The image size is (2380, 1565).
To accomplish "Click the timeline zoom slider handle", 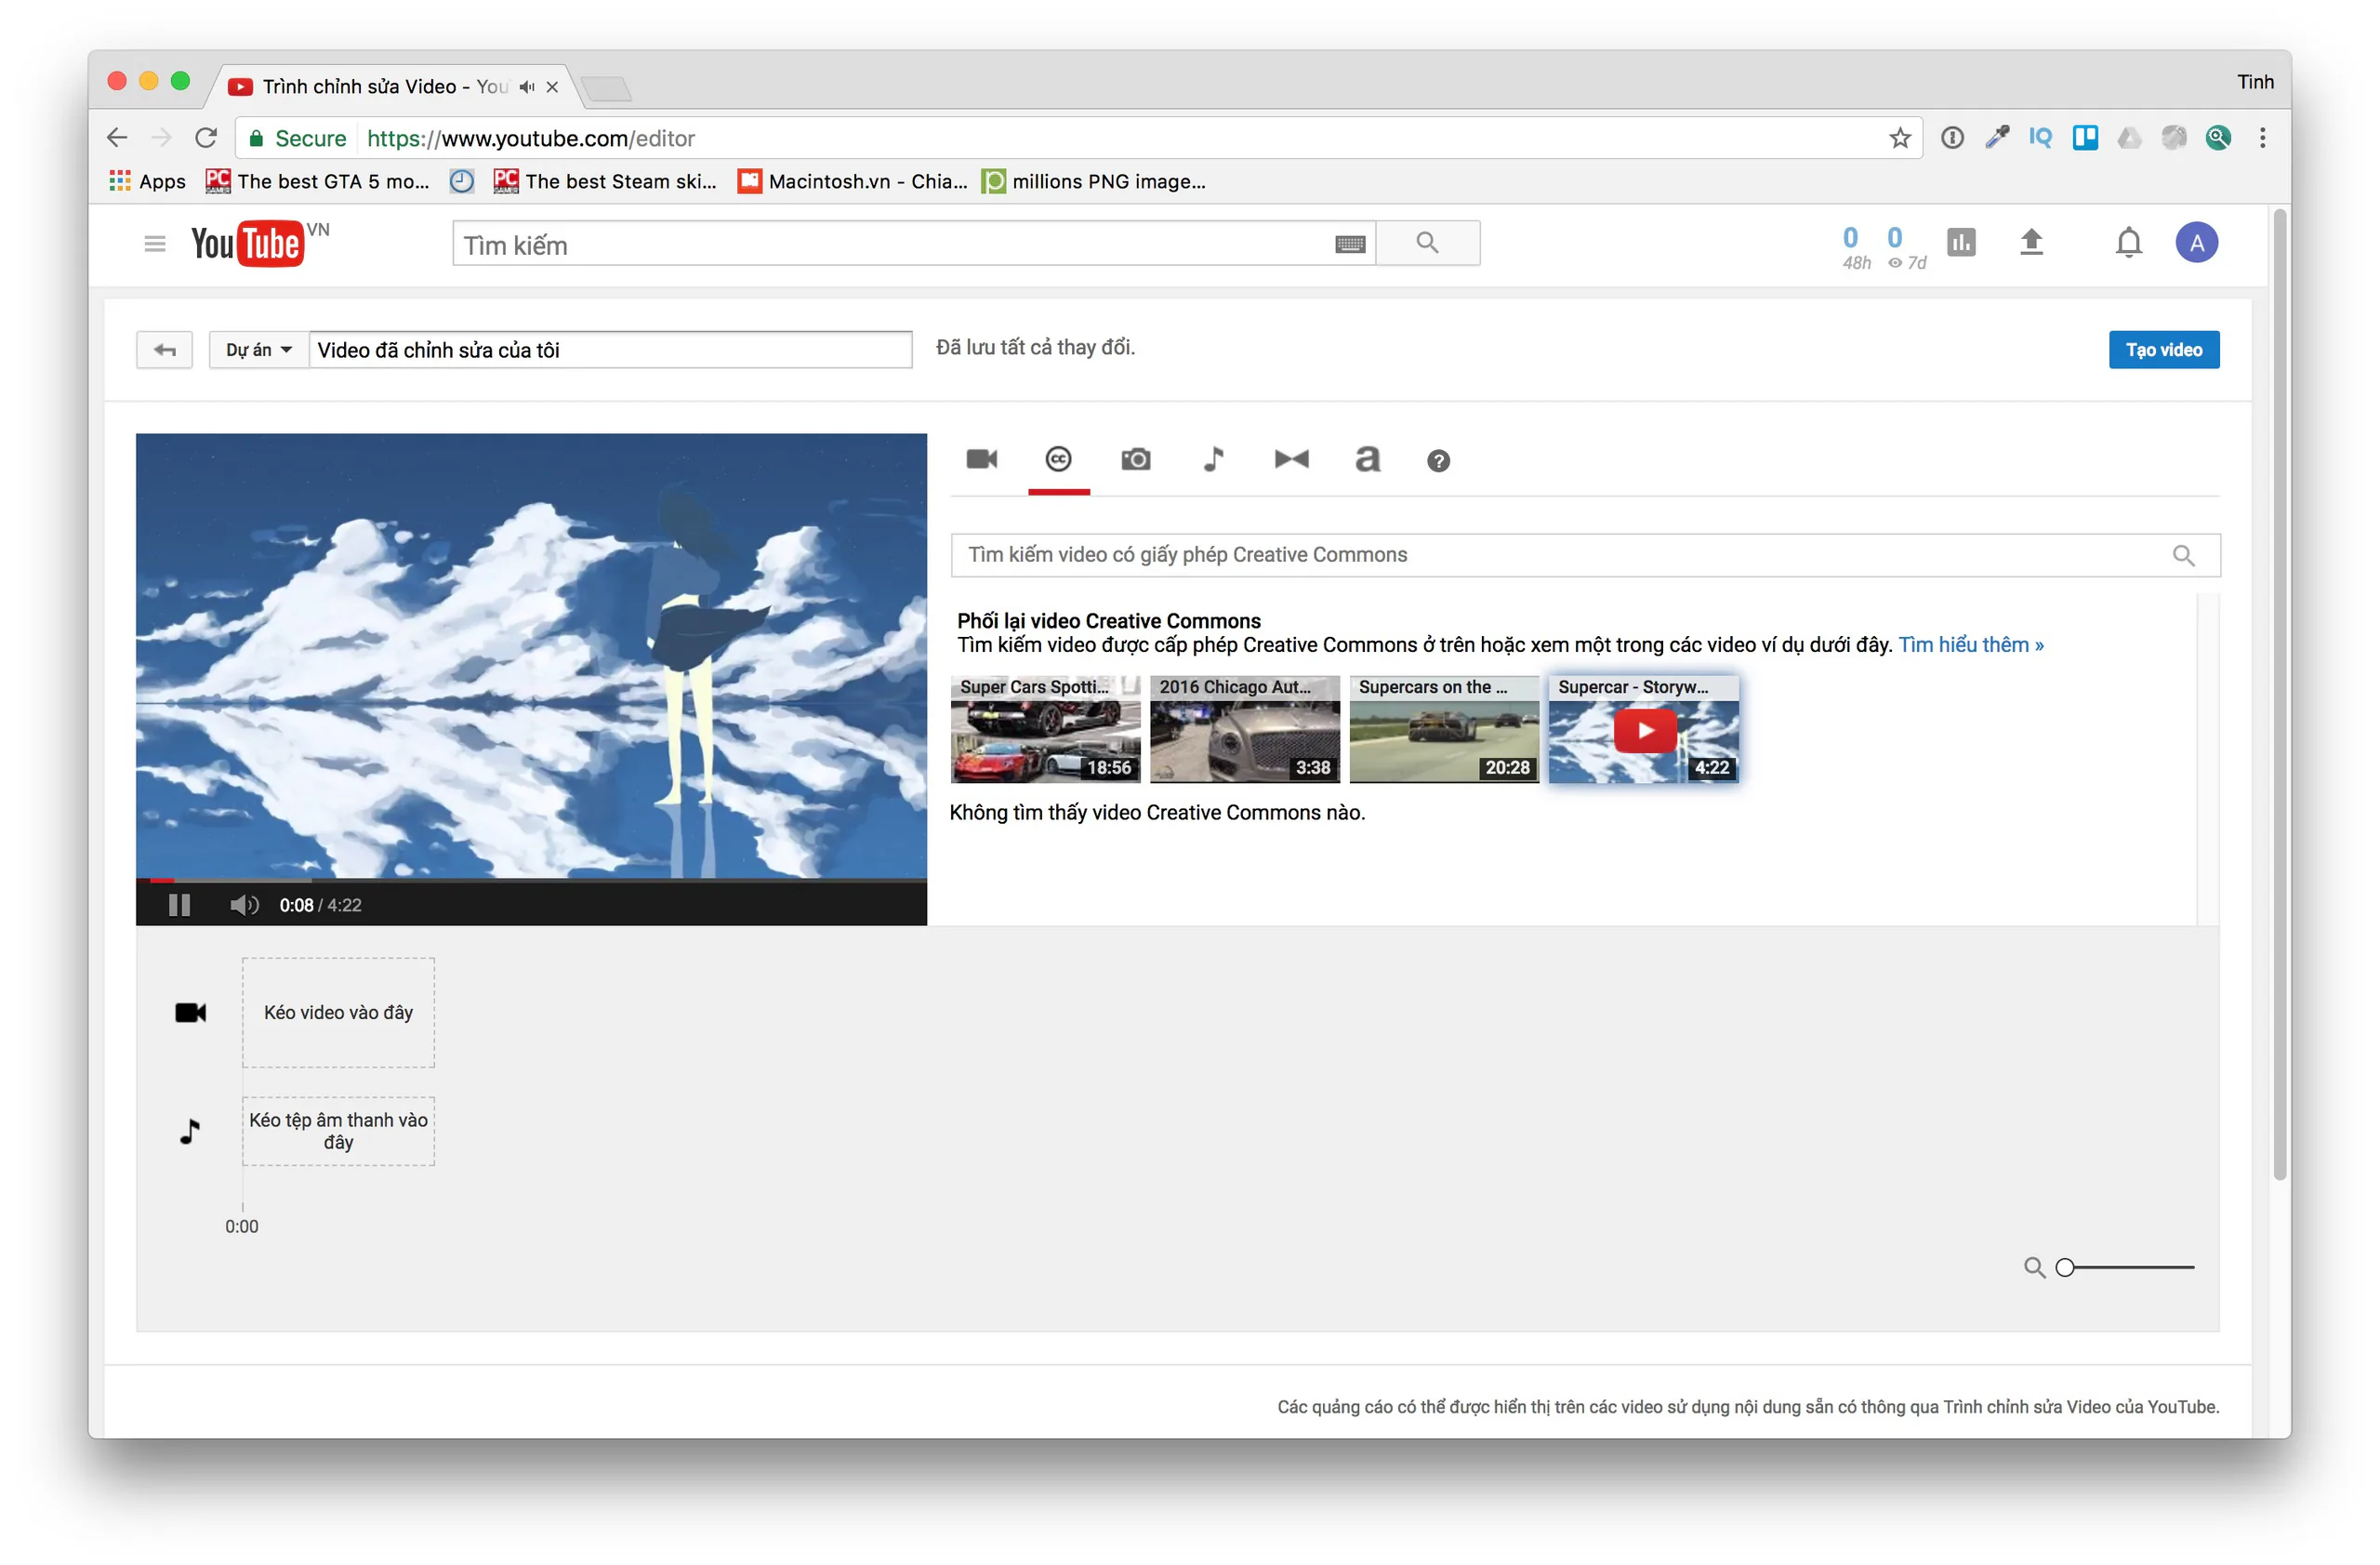I will [x=2064, y=1268].
